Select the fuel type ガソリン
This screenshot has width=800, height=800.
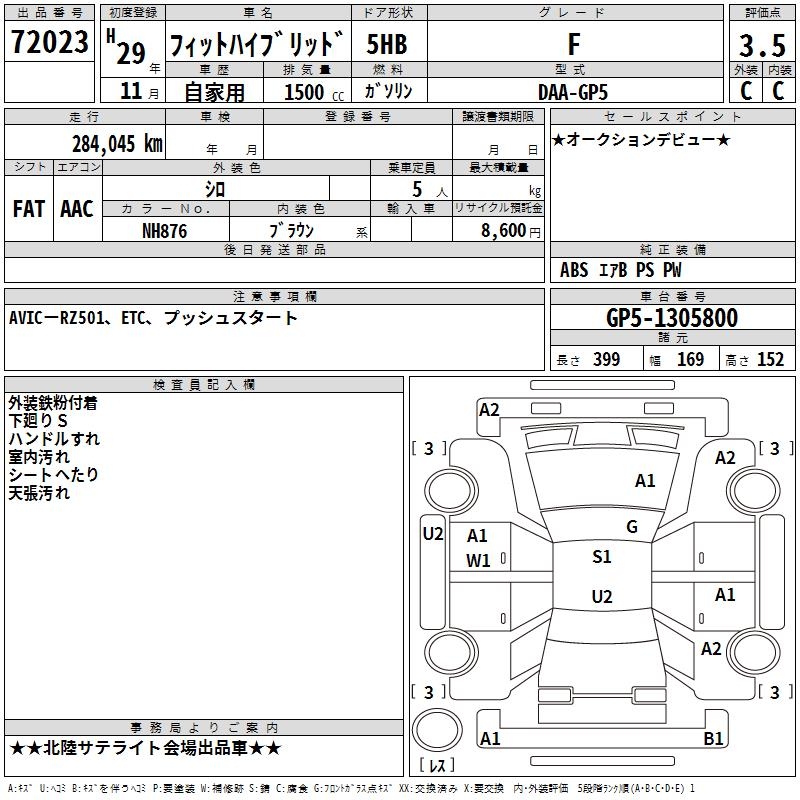(x=388, y=91)
